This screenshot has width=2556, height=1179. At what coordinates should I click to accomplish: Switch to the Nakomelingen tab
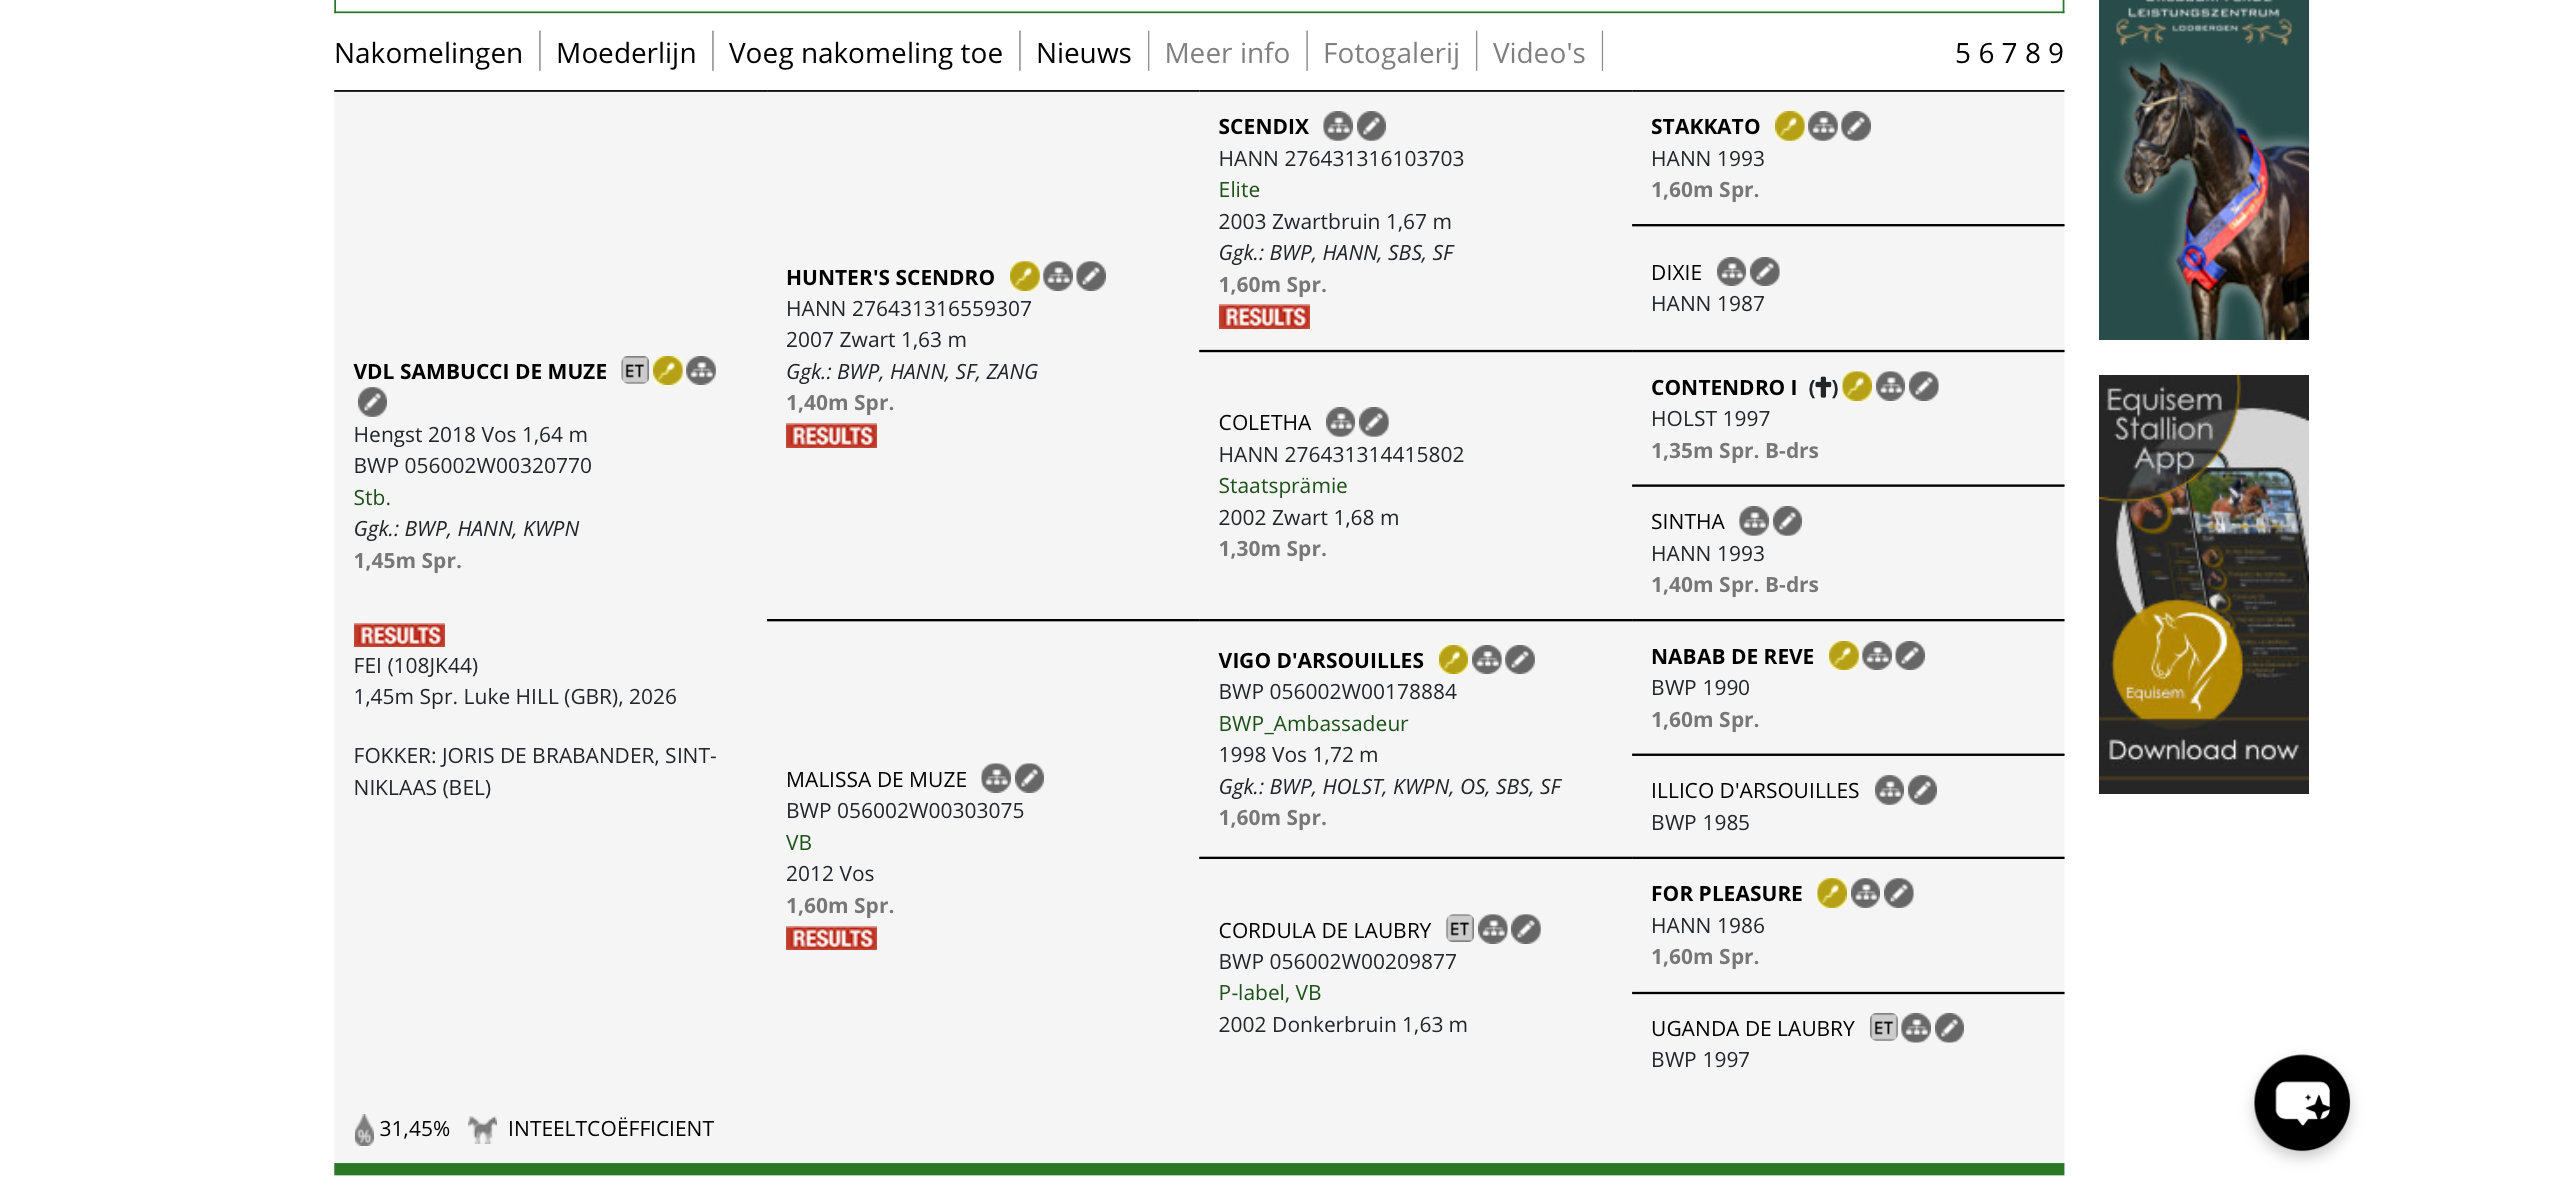point(428,52)
